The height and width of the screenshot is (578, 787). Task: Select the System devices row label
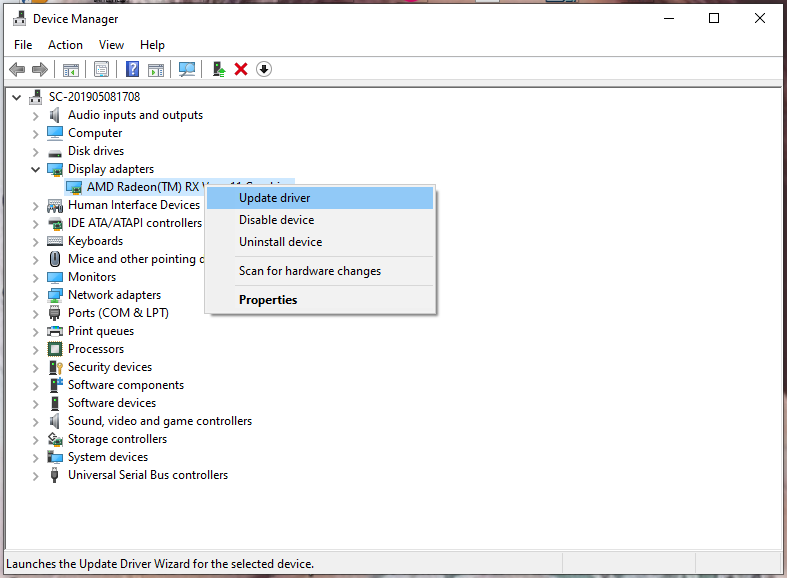pyautogui.click(x=108, y=457)
